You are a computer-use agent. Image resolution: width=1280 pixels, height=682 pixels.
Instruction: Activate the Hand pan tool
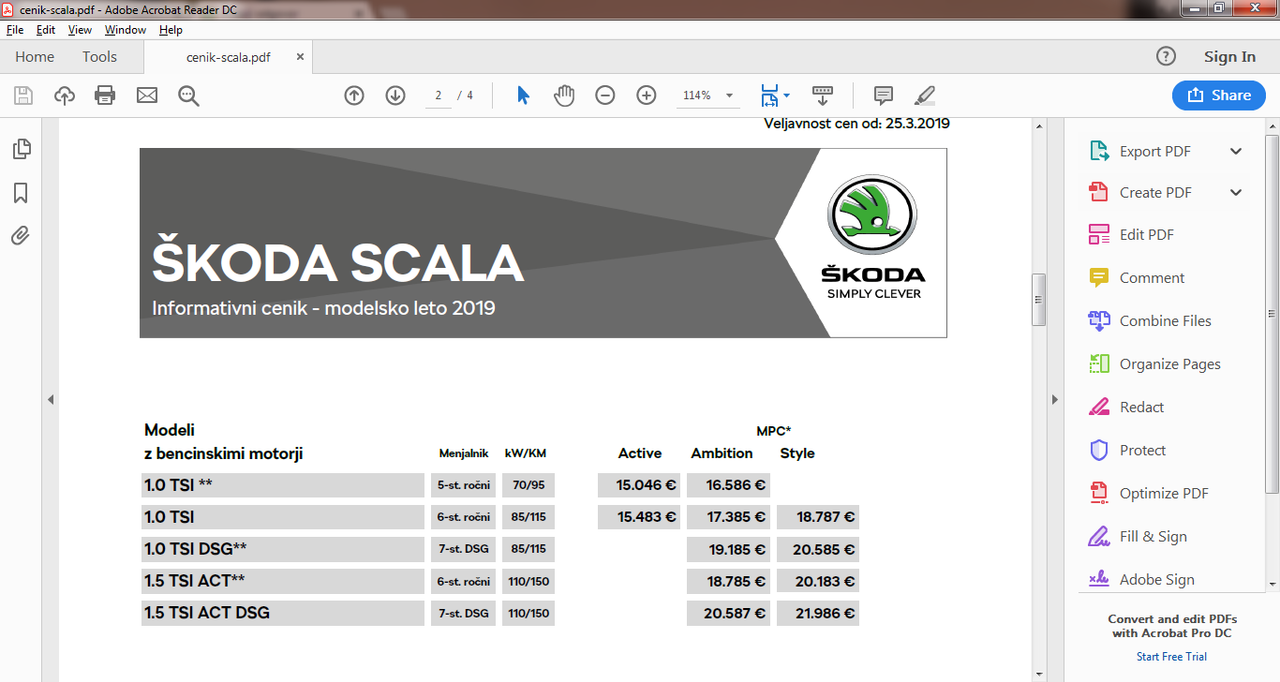(564, 96)
